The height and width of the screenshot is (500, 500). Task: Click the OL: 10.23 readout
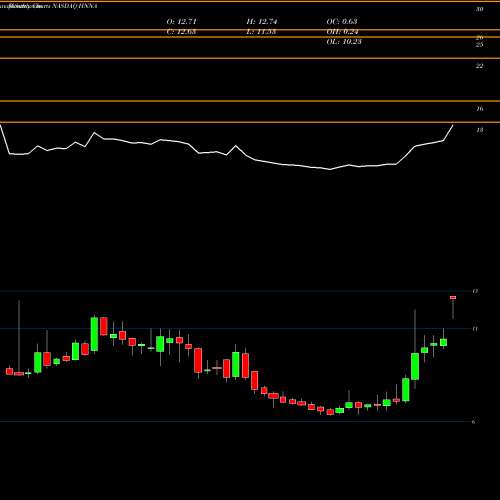click(344, 42)
